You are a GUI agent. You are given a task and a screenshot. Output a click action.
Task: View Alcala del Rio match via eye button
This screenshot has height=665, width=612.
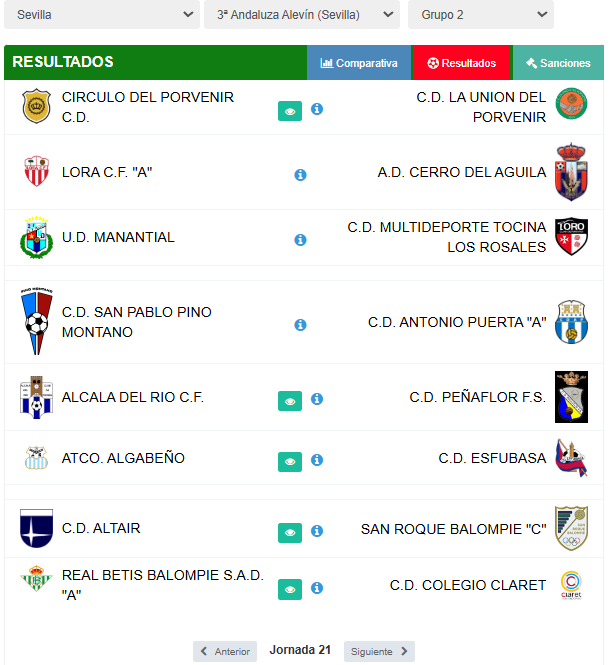[x=290, y=401]
